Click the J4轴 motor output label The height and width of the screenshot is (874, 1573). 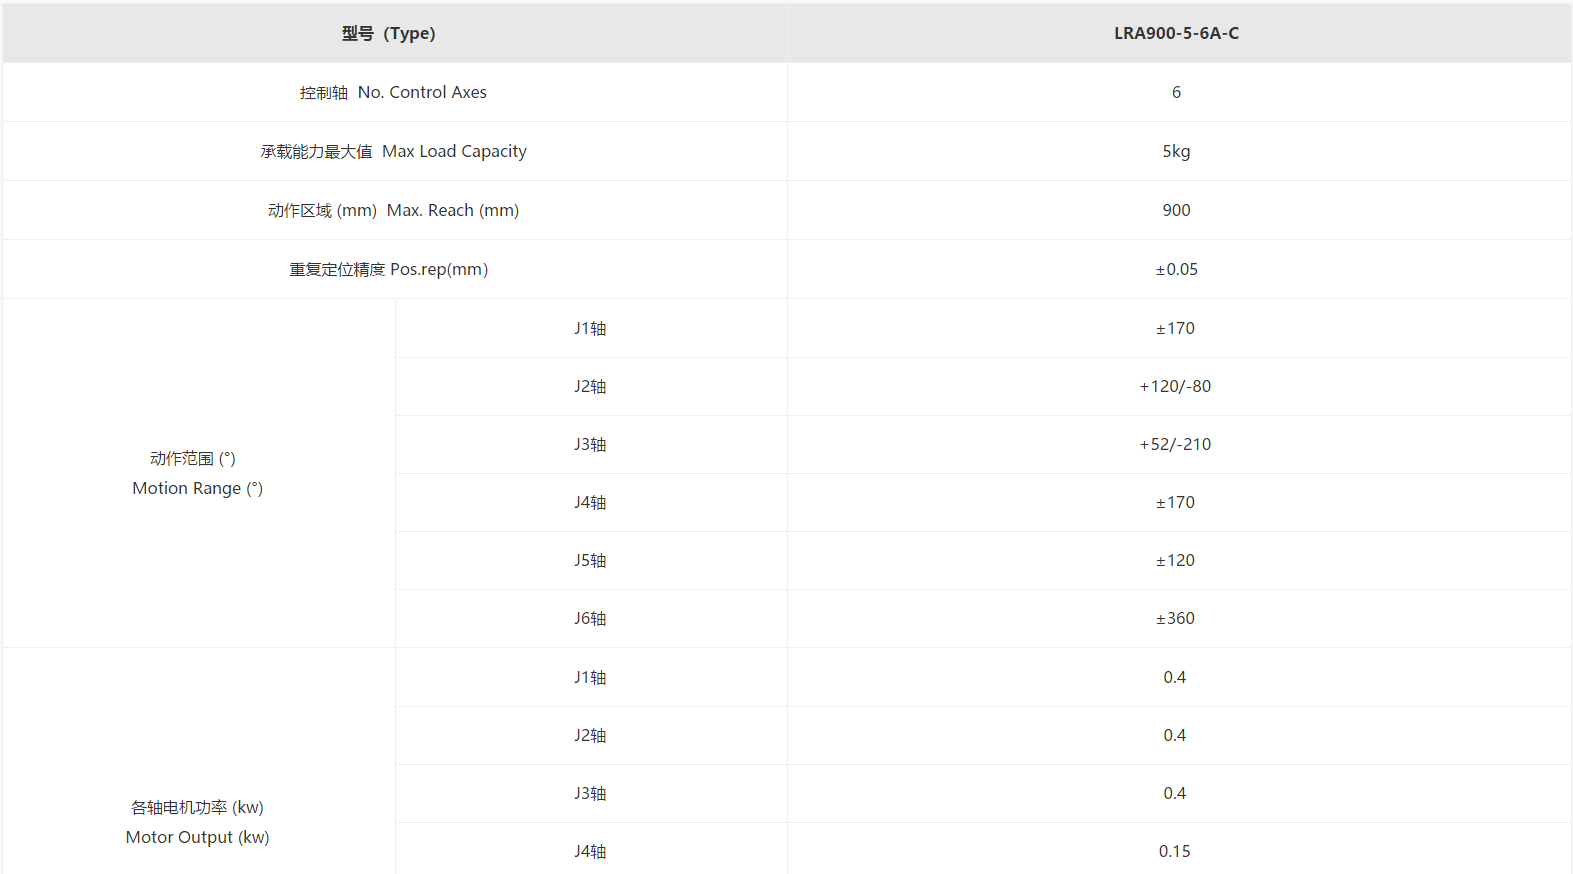tap(590, 851)
